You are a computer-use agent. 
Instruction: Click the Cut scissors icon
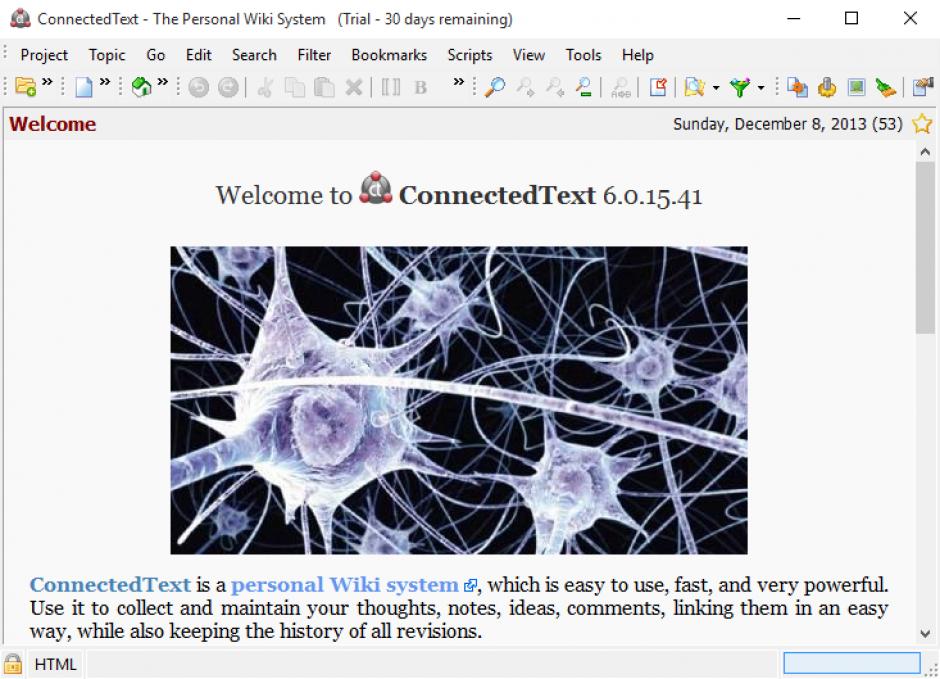pos(265,87)
